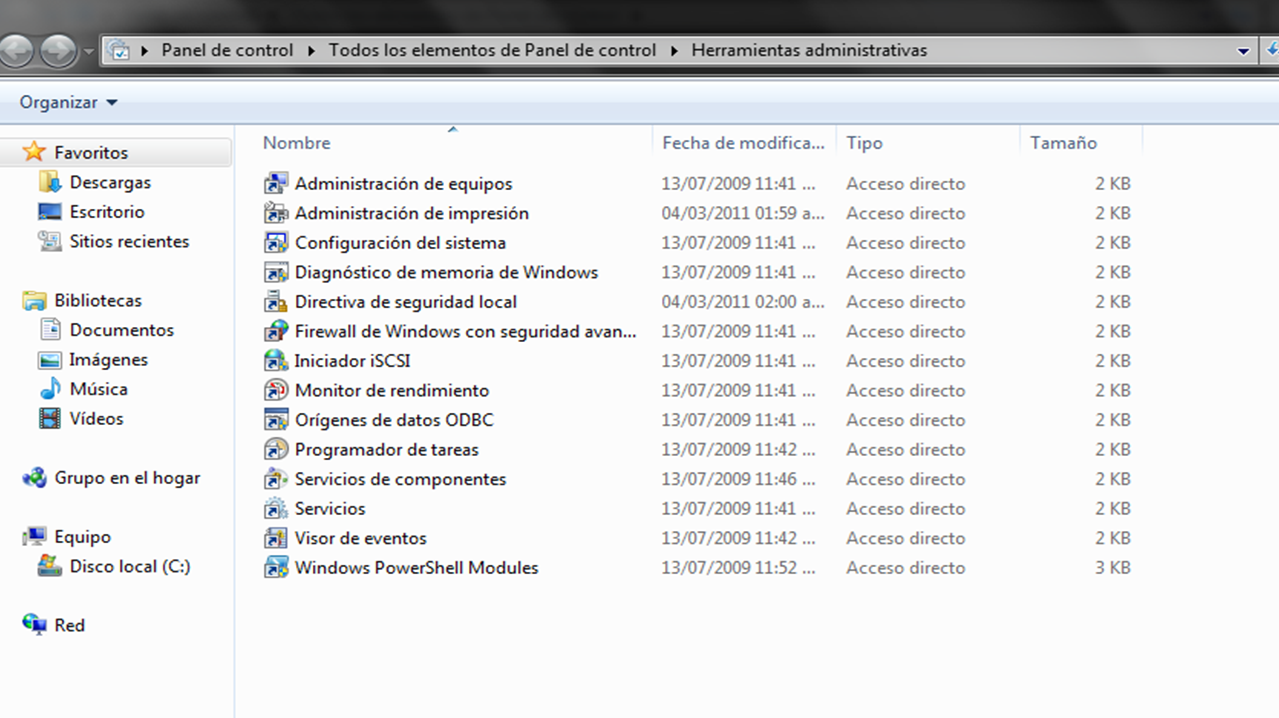Image resolution: width=1279 pixels, height=718 pixels.
Task: Select the Iniciador iSCSI icon
Action: [276, 361]
